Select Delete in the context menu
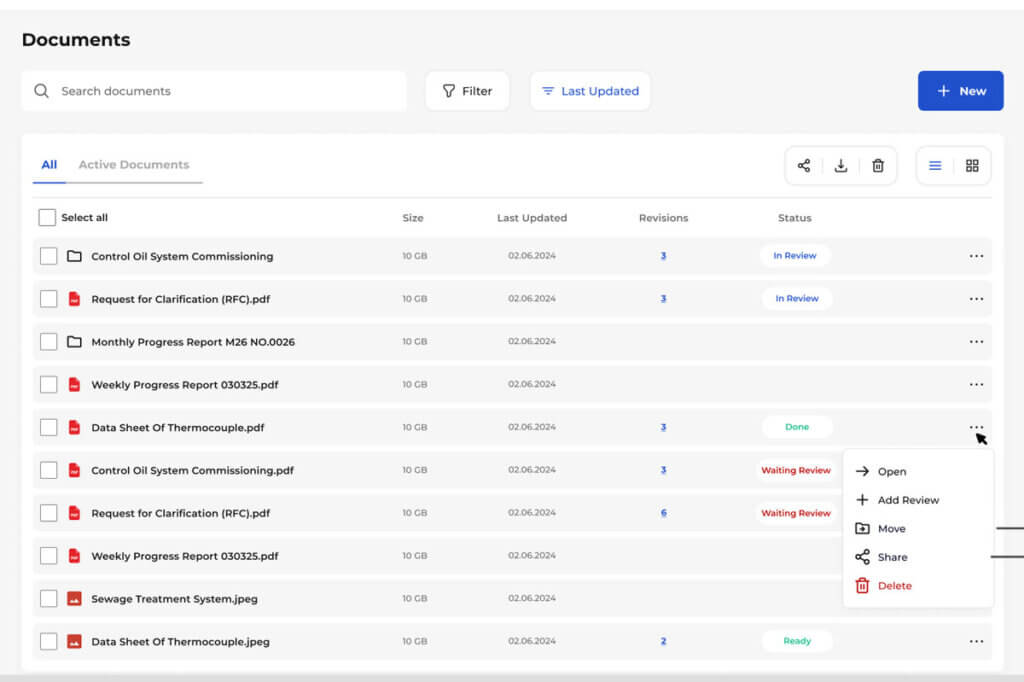This screenshot has height=682, width=1024. 894,586
